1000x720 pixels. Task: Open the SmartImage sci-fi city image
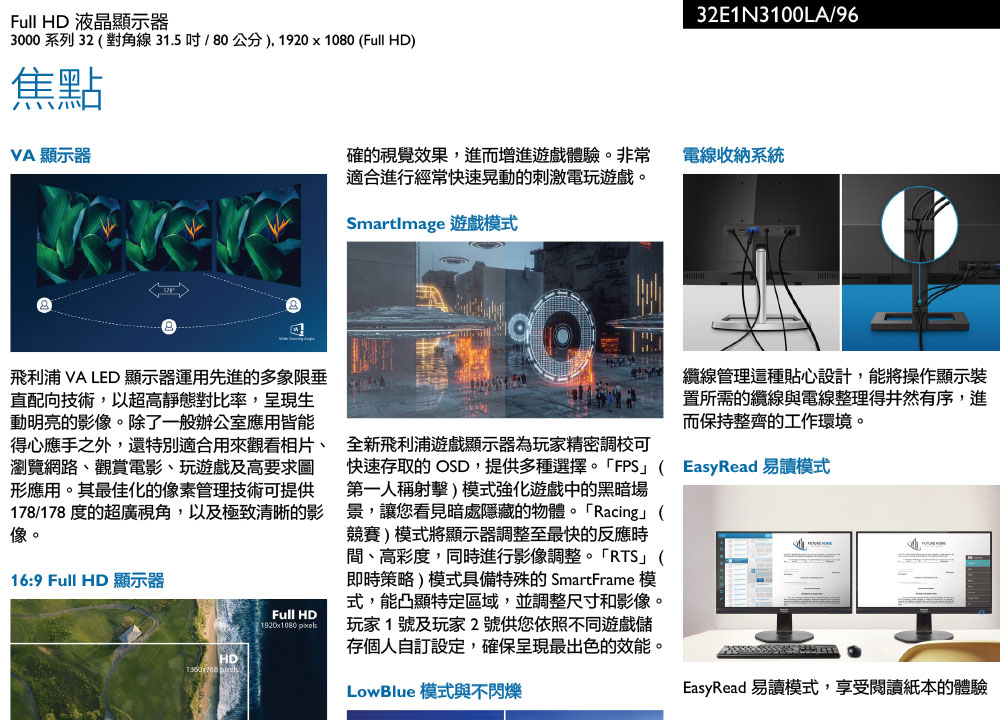click(x=505, y=330)
